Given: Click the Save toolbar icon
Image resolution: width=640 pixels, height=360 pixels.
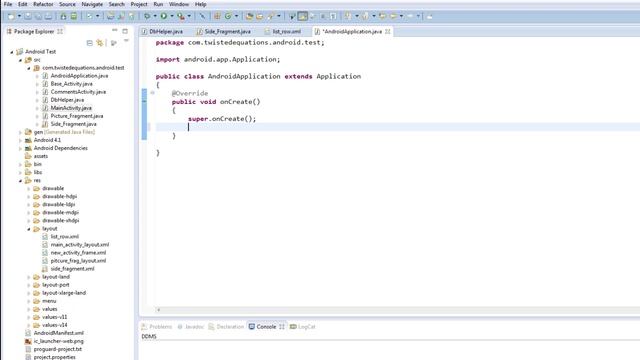Looking at the screenshot, I should coord(28,16).
